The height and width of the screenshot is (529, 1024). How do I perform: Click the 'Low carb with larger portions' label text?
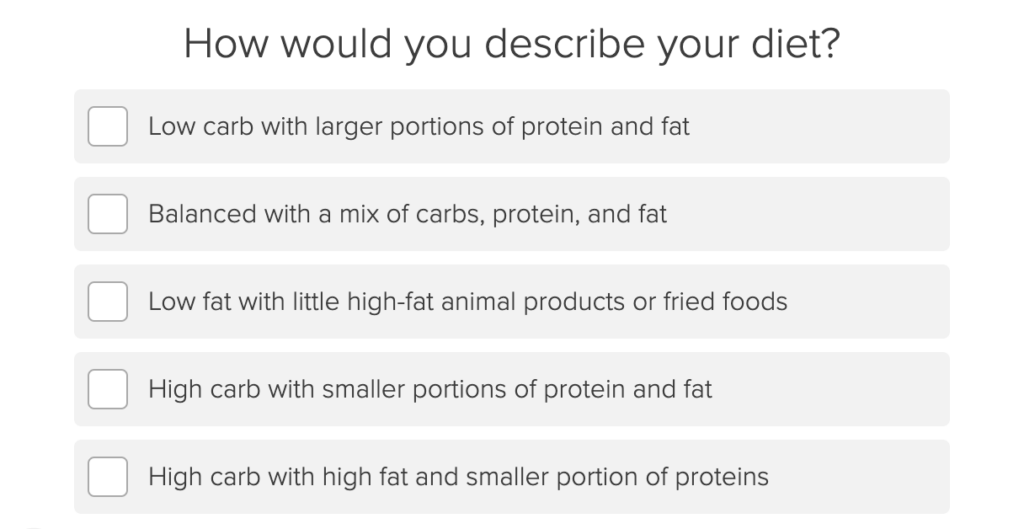(x=419, y=127)
